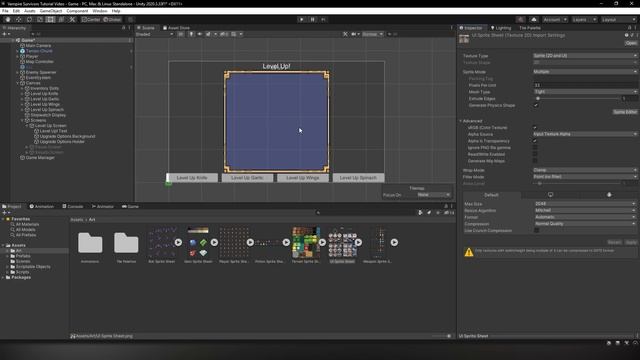Viewport: 640px width, 360px height.
Task: Open cloud services icon
Action: click(534, 19)
